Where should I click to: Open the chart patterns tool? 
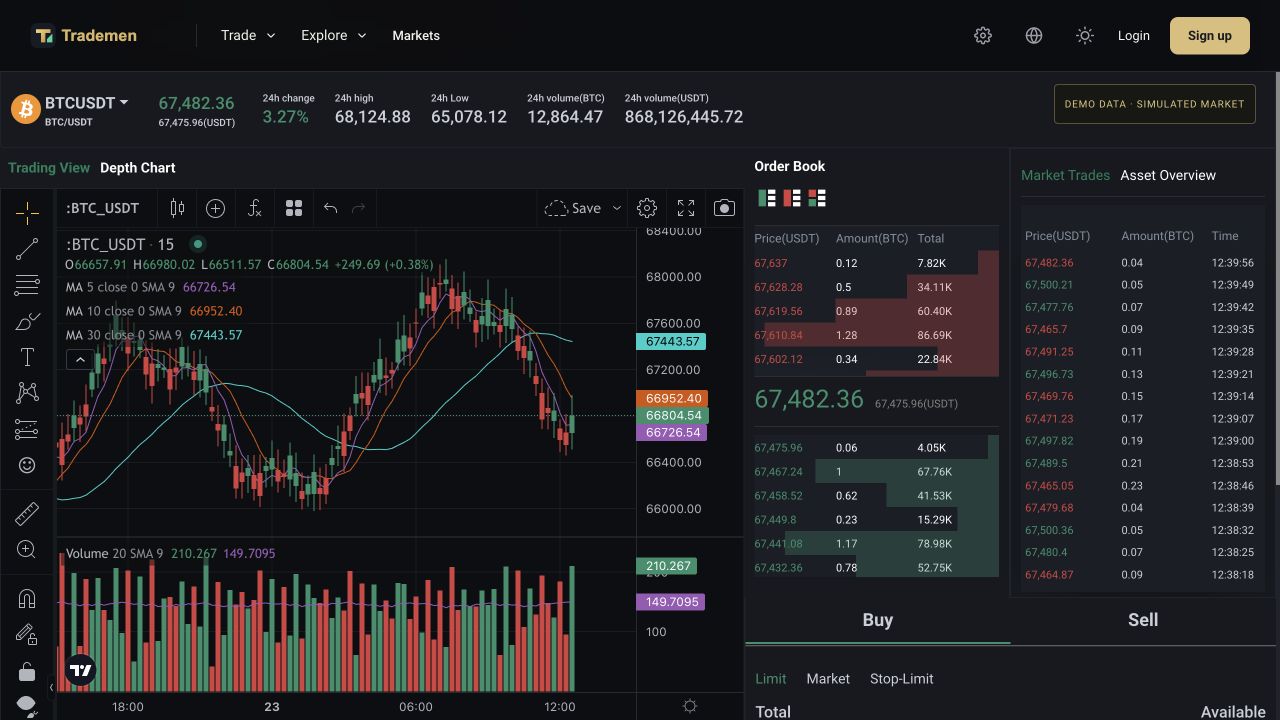pos(27,393)
